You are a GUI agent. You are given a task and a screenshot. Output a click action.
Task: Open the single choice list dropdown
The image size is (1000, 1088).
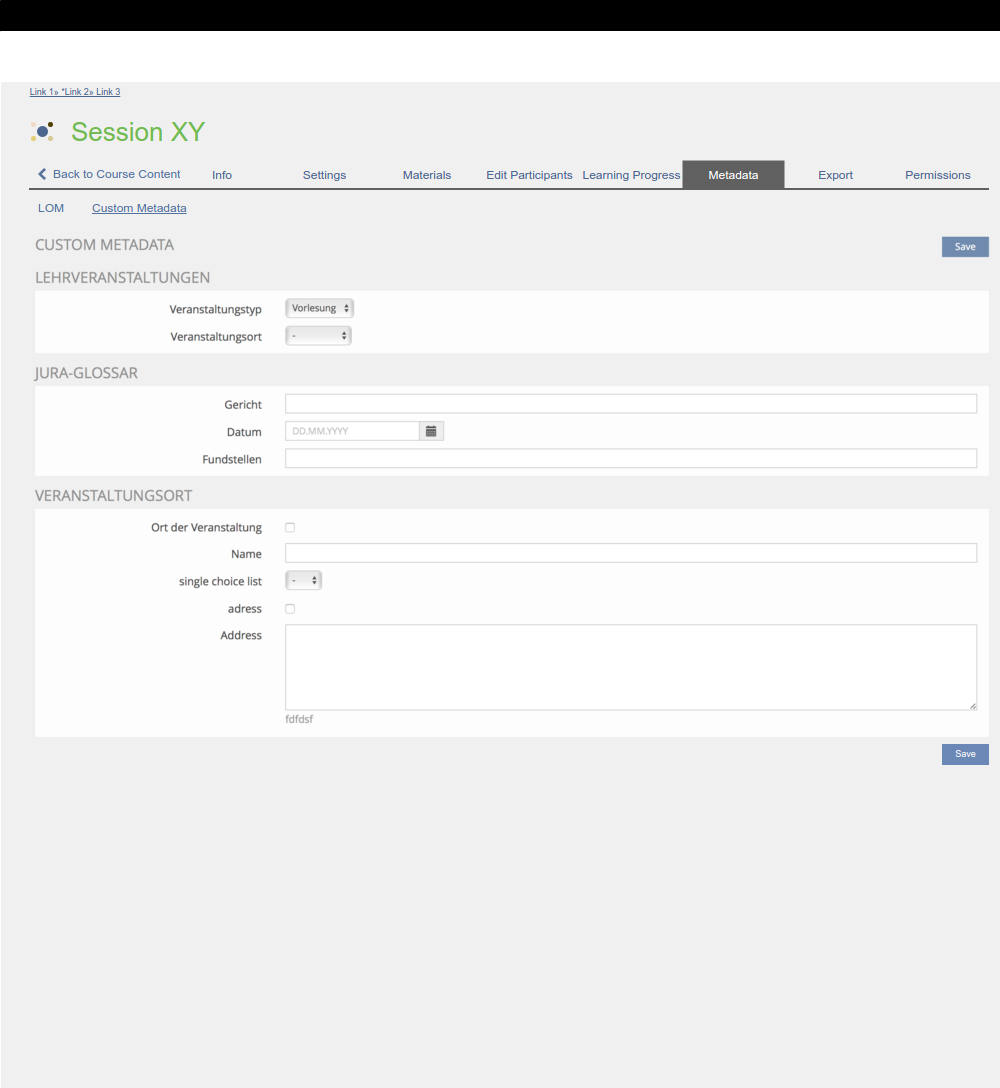pos(303,580)
